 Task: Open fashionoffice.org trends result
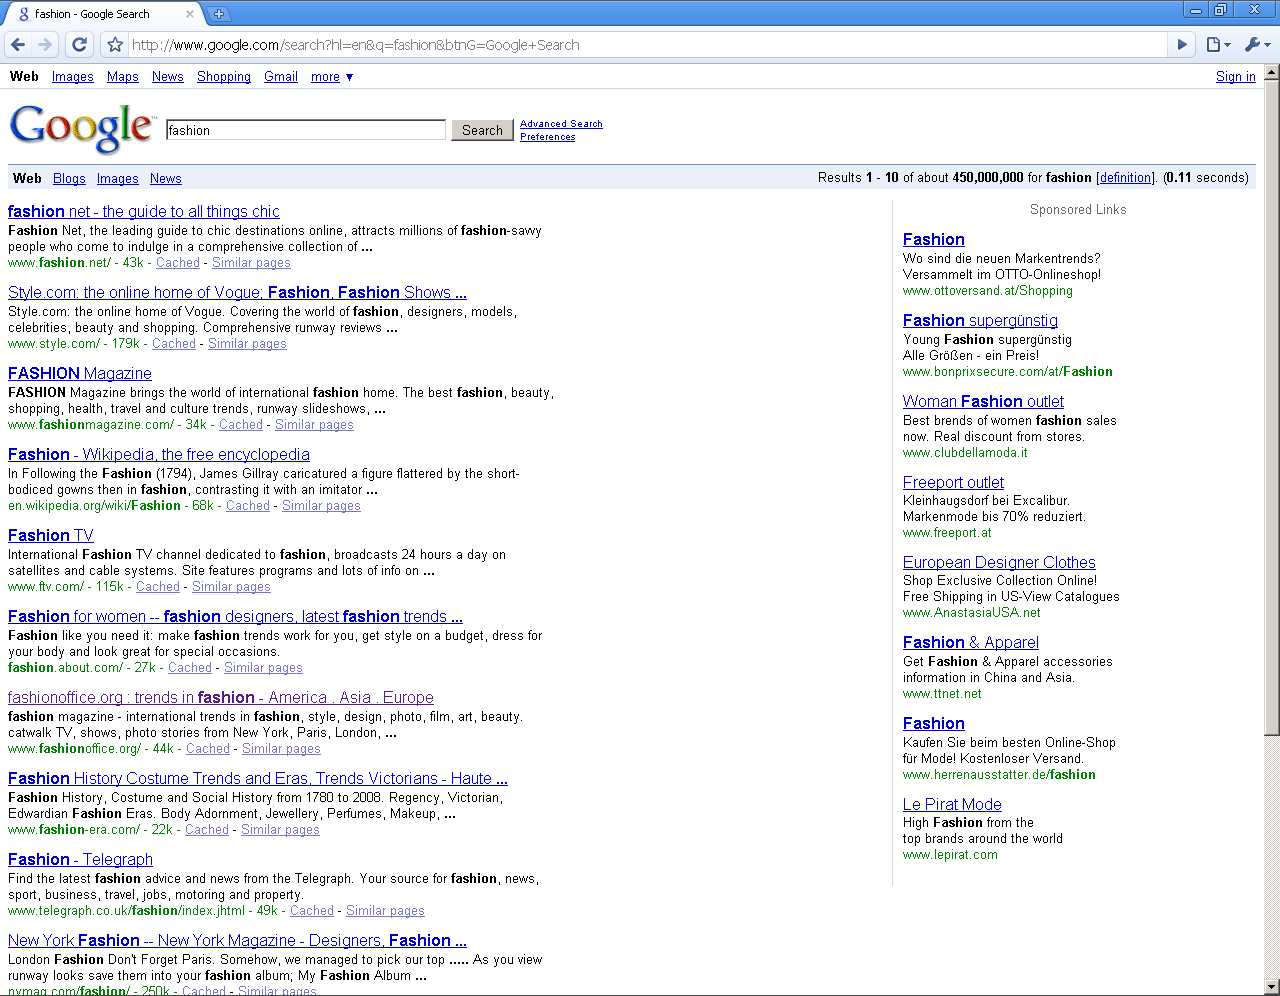221,697
